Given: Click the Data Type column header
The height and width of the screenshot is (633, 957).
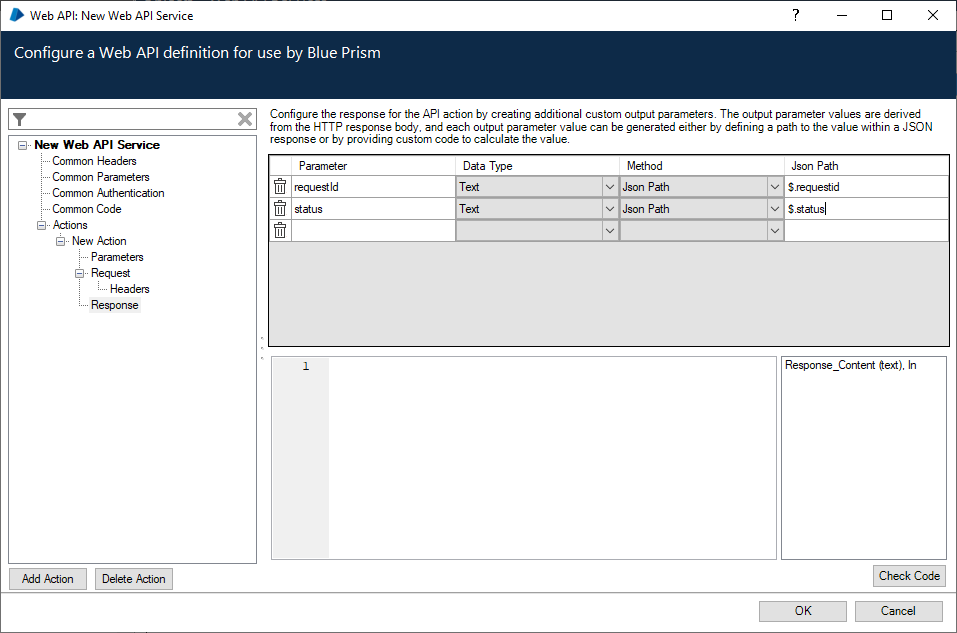Looking at the screenshot, I should 537,166.
